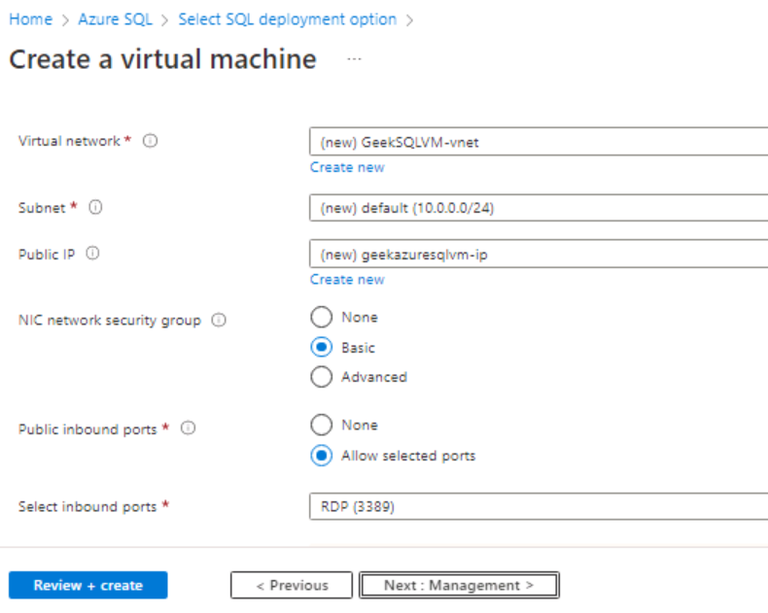Click the Review + create button
Screen dimensions: 768x613
pyautogui.click(x=88, y=585)
